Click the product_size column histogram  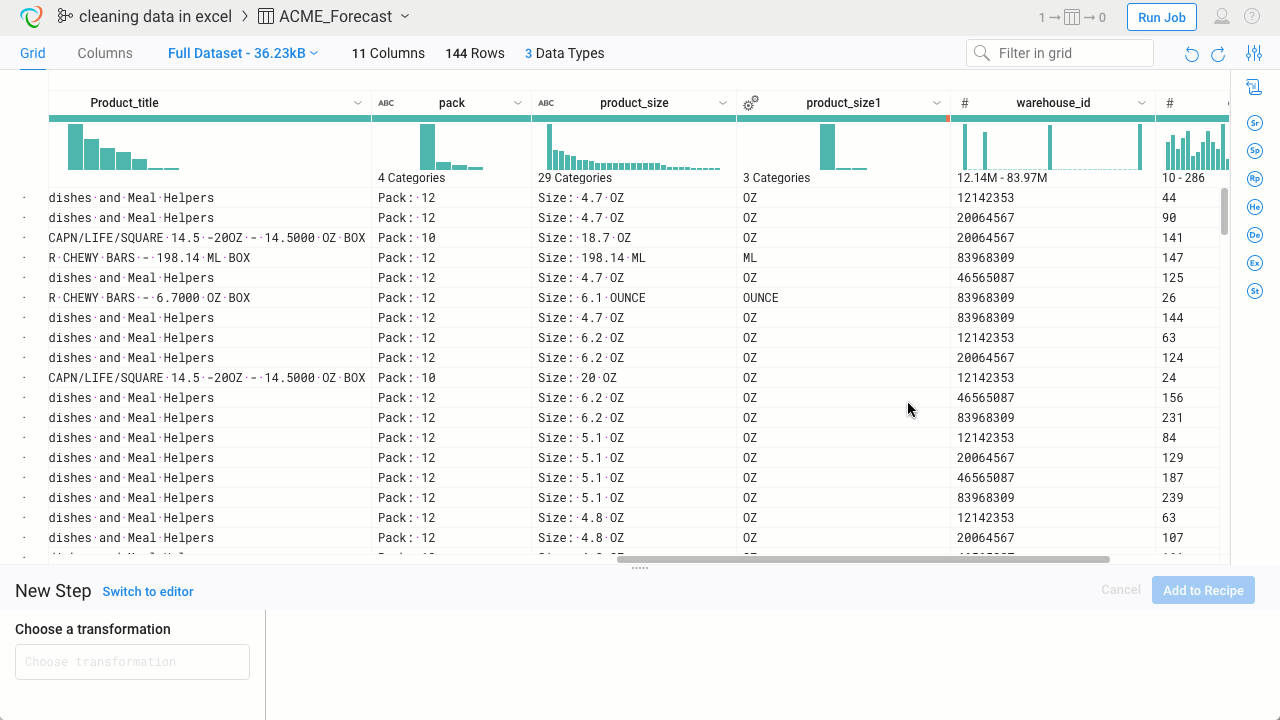pos(634,146)
